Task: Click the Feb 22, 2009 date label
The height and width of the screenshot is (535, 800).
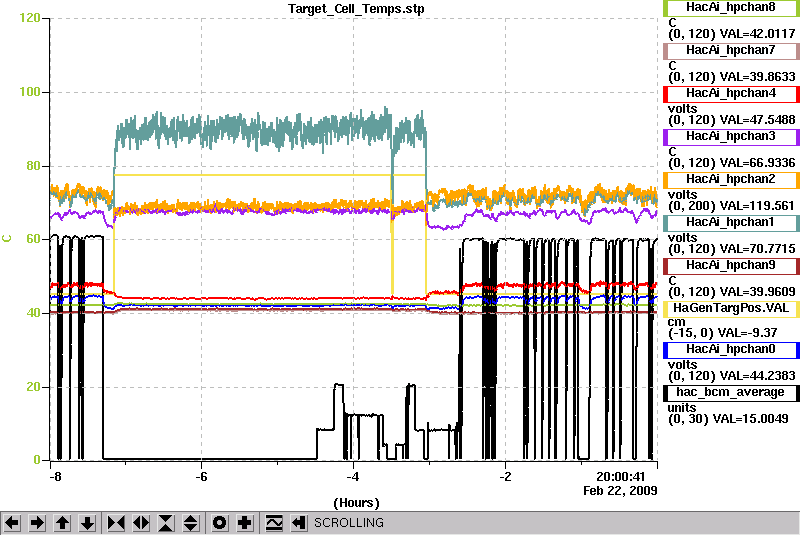Action: (620, 491)
